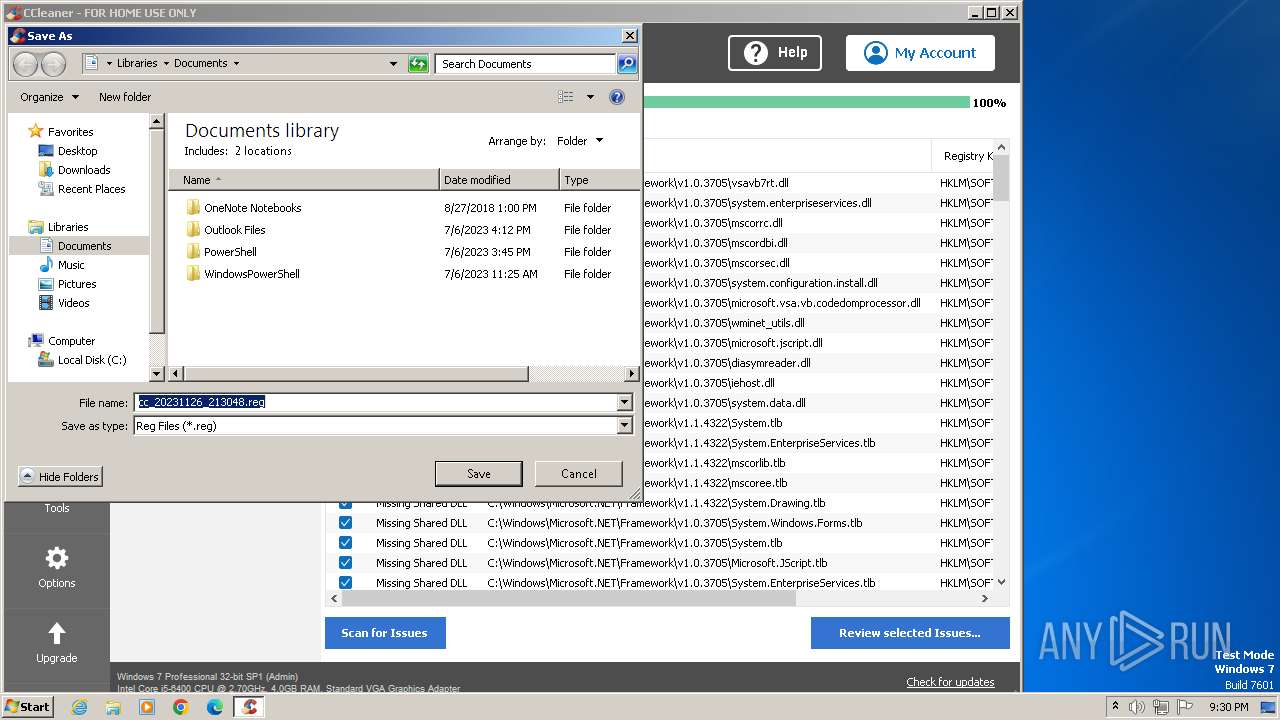Image resolution: width=1280 pixels, height=720 pixels.
Task: Expand the Save as type dropdown
Action: click(625, 425)
